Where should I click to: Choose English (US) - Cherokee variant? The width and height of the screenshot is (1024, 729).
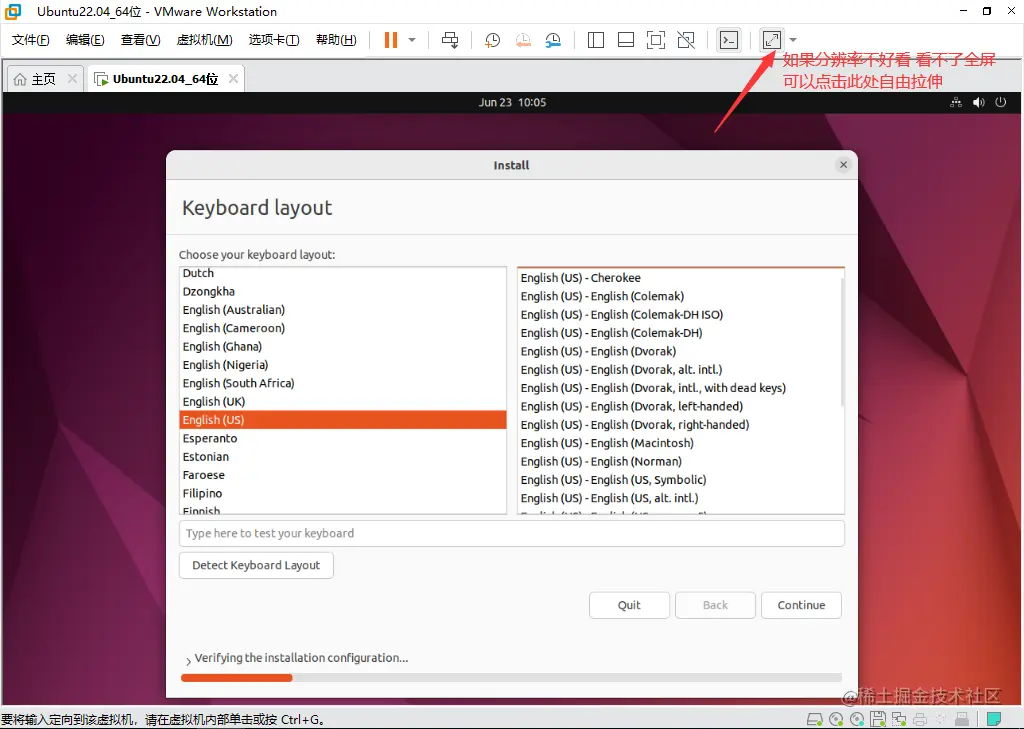click(x=679, y=278)
